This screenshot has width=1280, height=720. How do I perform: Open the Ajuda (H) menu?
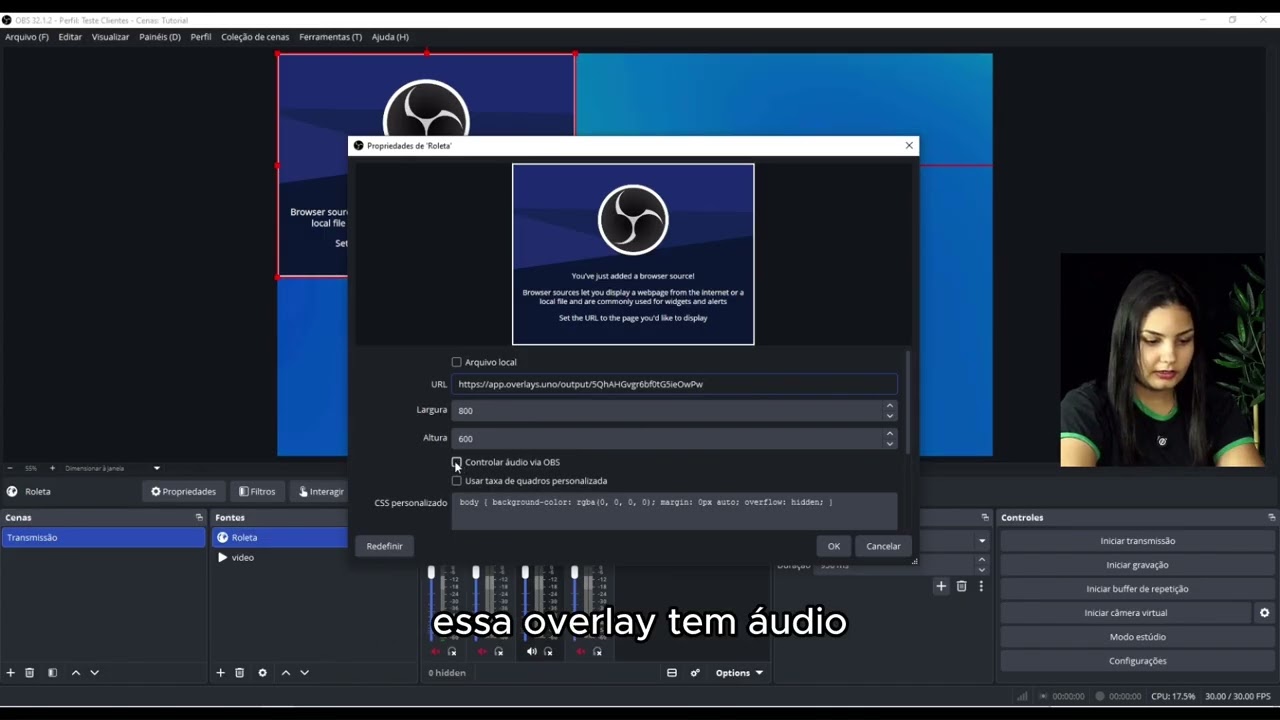[390, 37]
